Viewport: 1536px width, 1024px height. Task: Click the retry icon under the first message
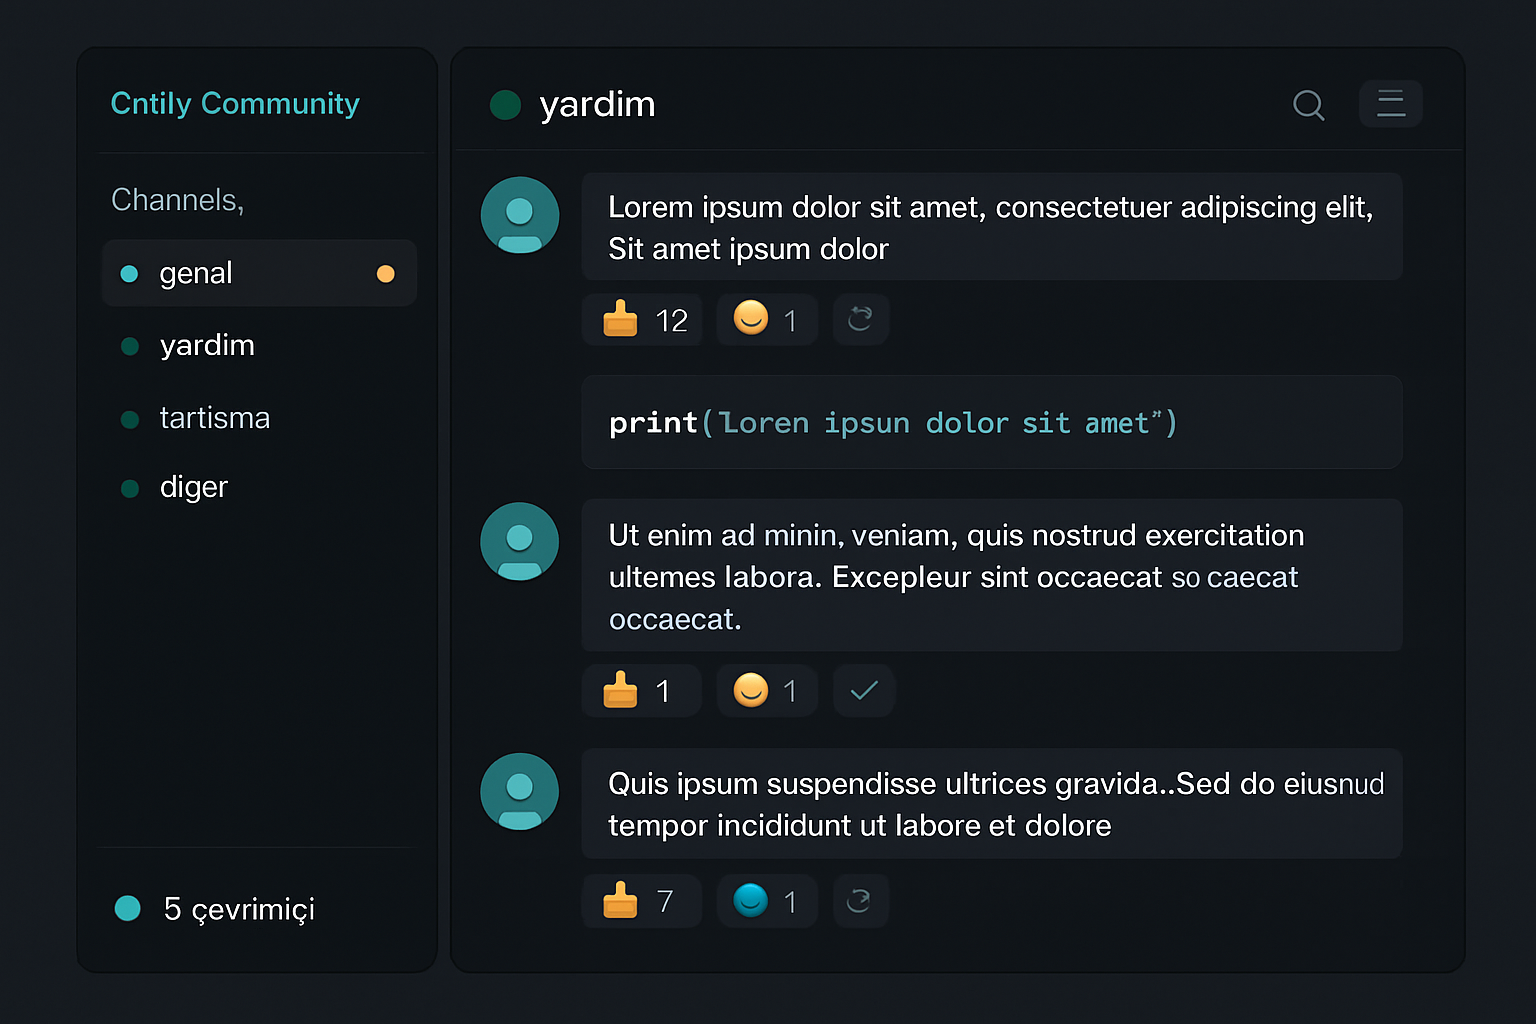860,319
